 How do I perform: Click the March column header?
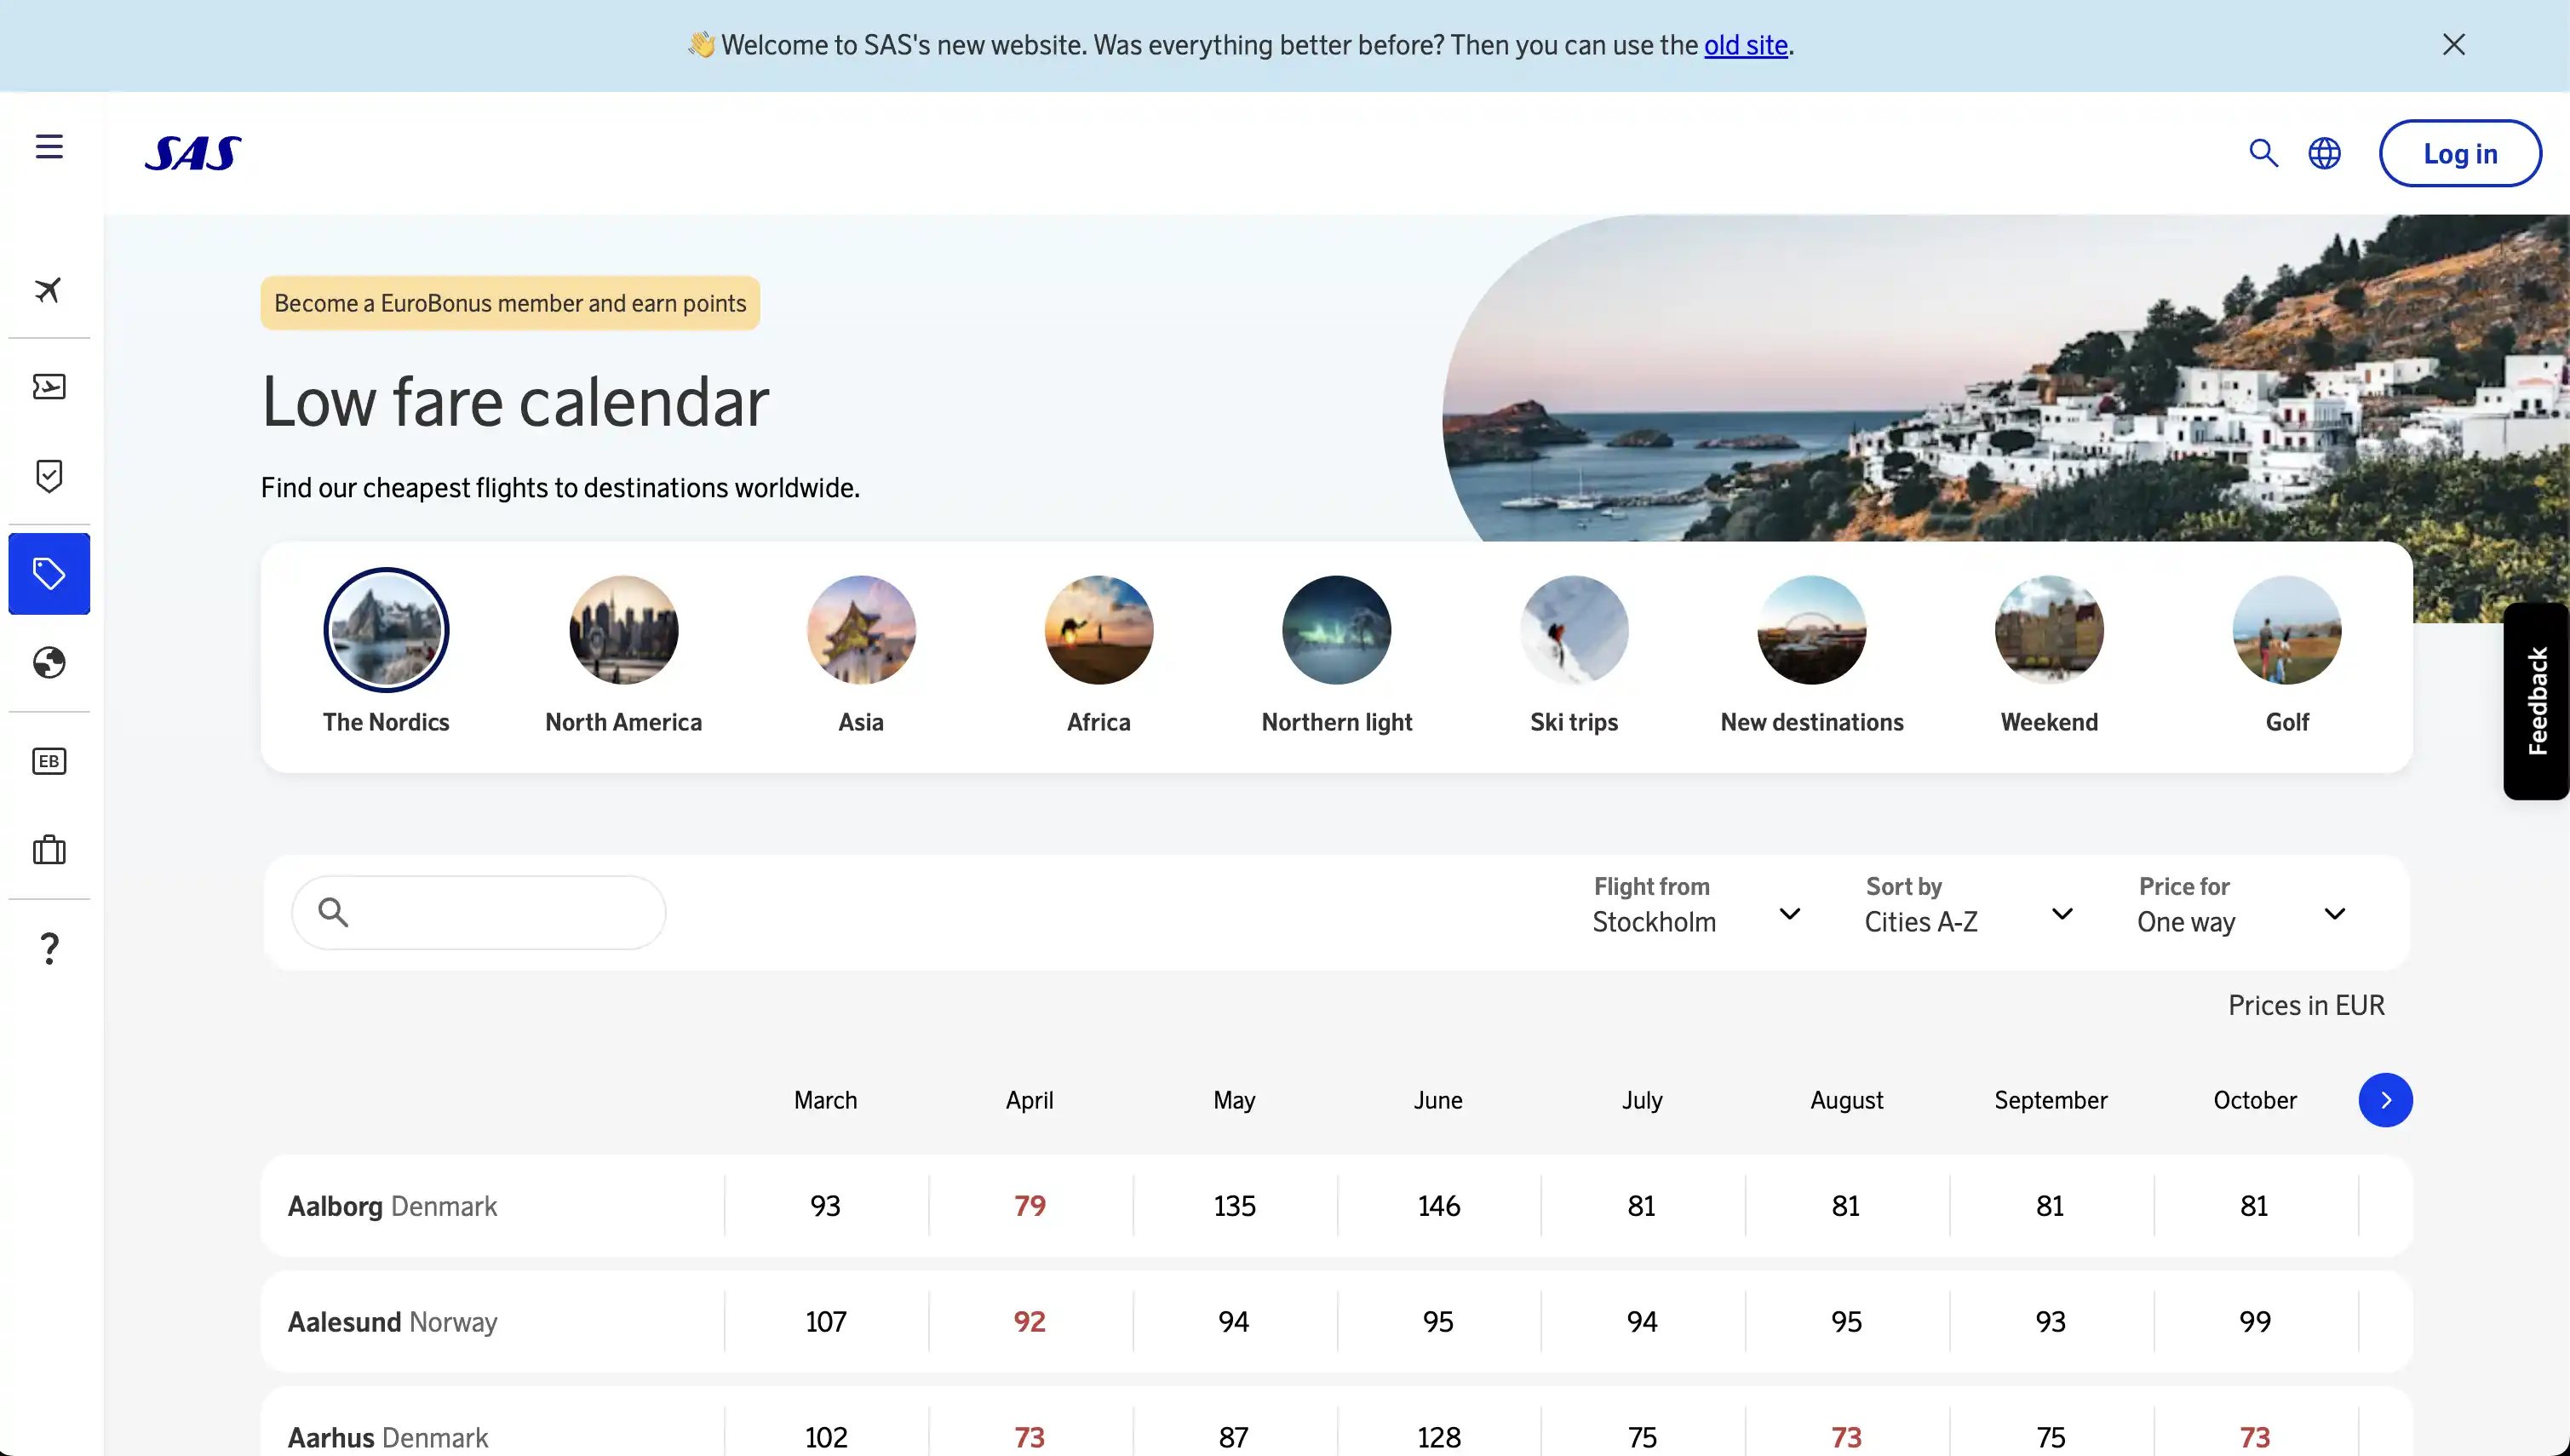click(826, 1100)
